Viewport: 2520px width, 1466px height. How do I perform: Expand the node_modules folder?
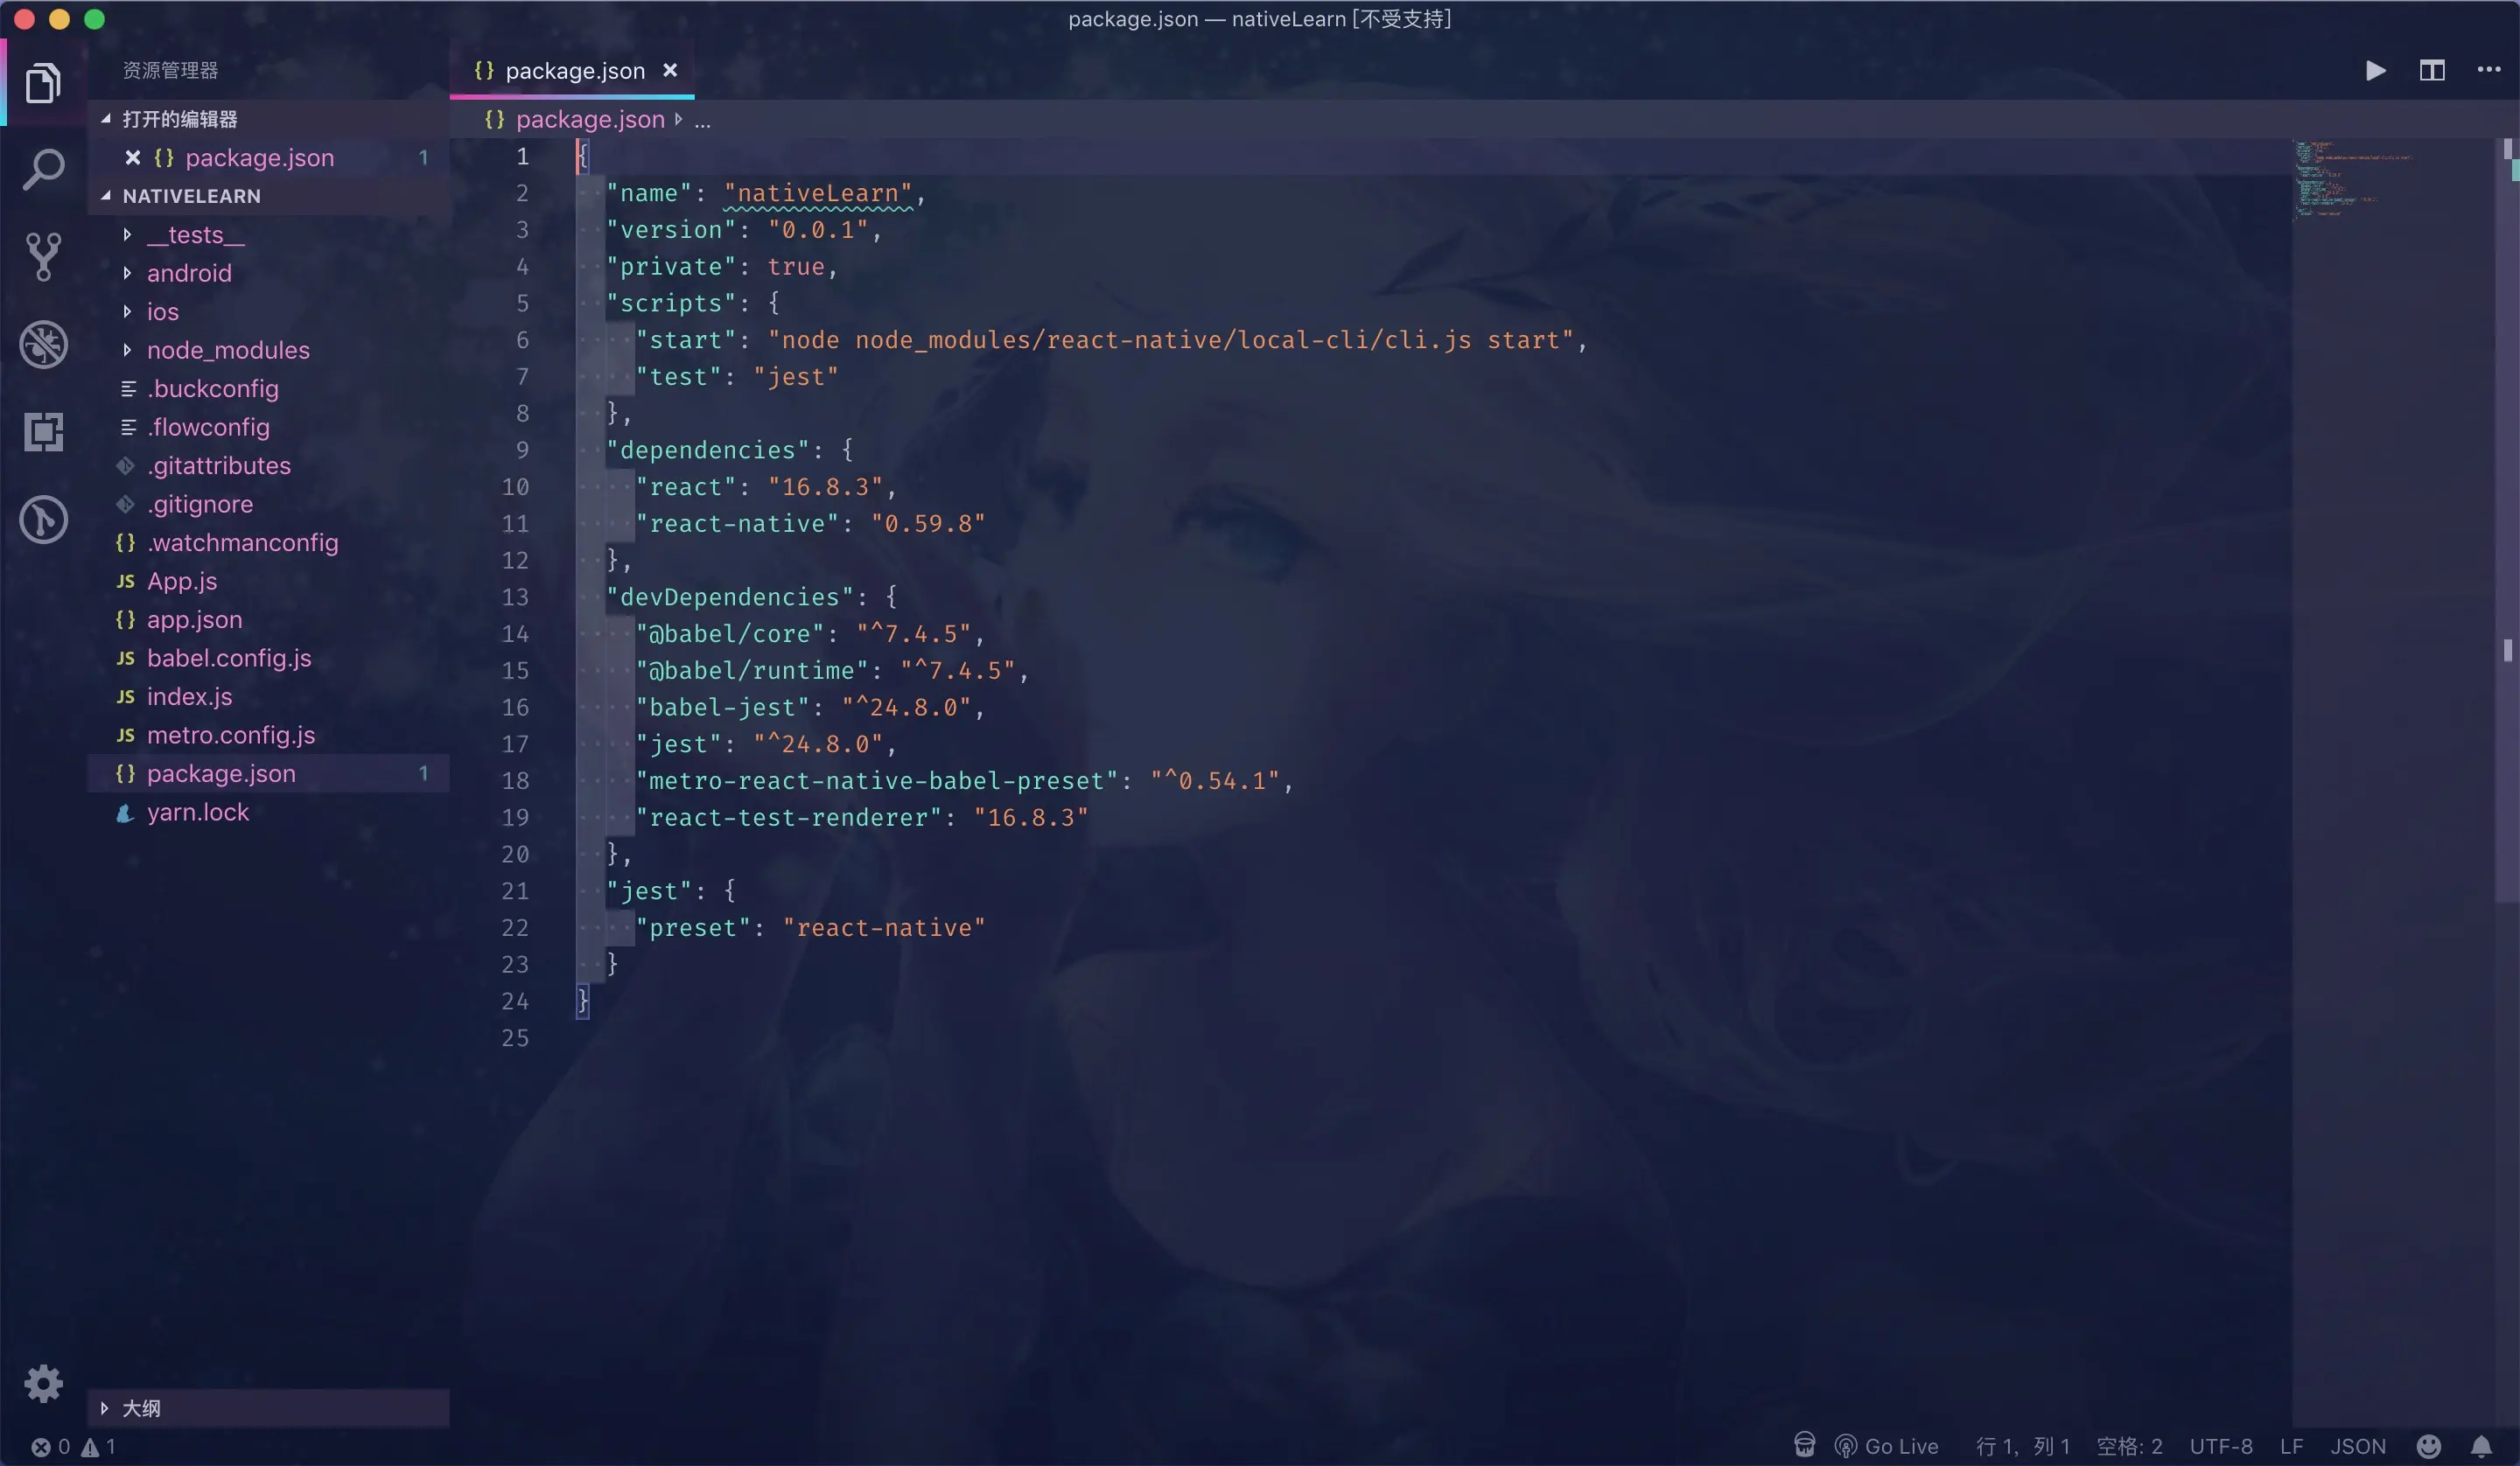click(228, 350)
